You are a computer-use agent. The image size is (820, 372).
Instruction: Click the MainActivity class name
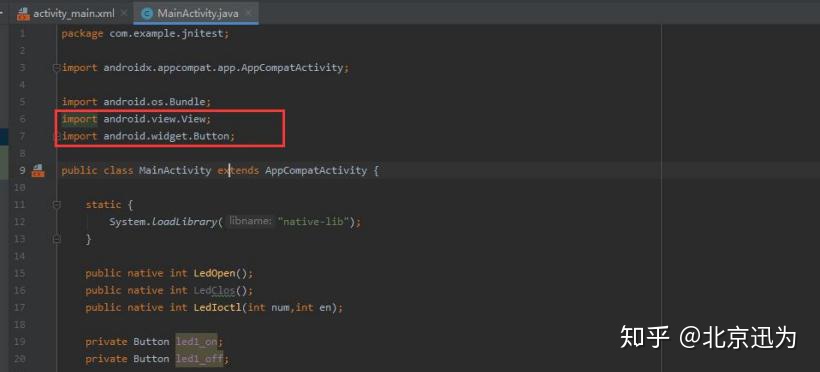(175, 170)
